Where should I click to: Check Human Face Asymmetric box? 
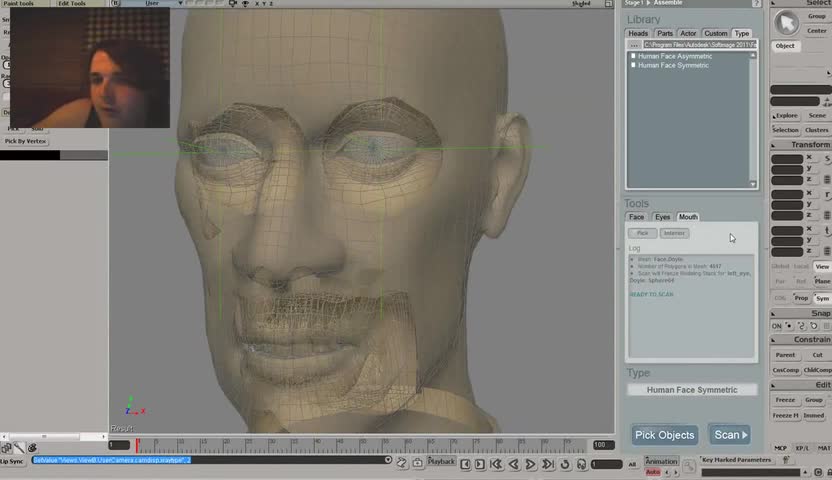[x=633, y=56]
